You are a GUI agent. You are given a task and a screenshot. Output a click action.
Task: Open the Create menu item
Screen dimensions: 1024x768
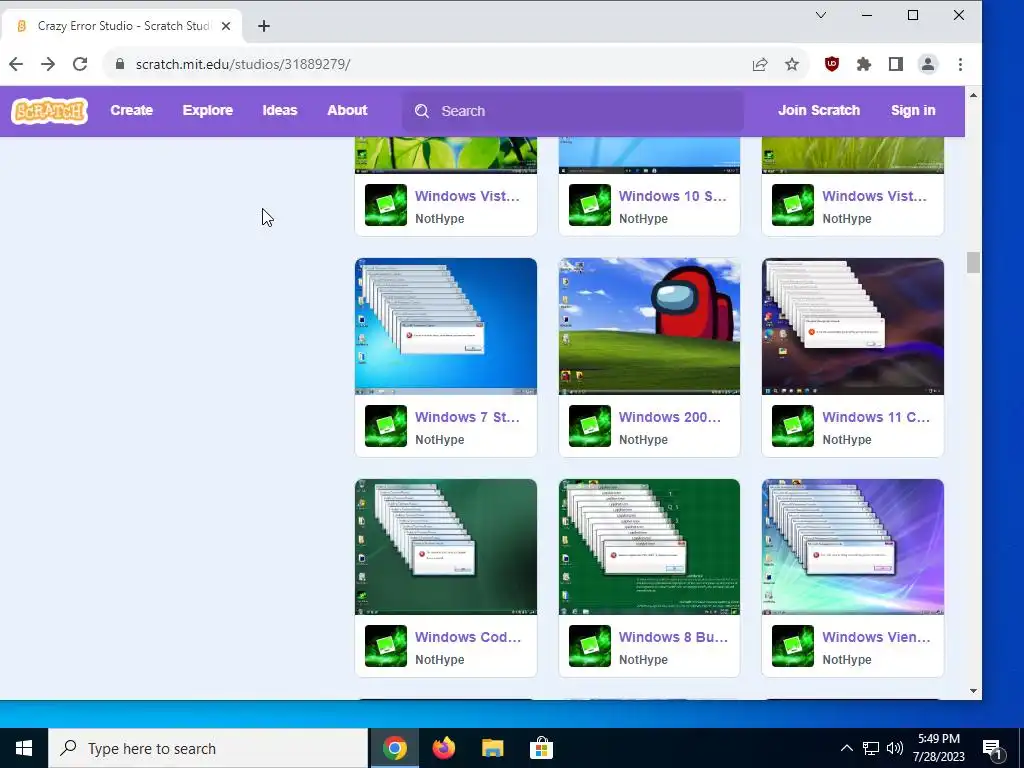point(131,110)
